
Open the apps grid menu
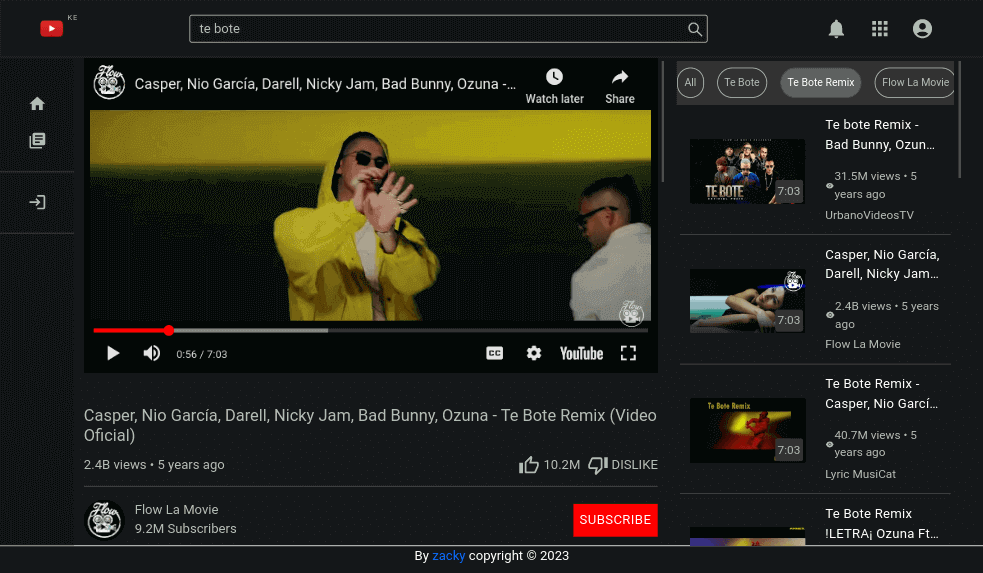tap(880, 29)
